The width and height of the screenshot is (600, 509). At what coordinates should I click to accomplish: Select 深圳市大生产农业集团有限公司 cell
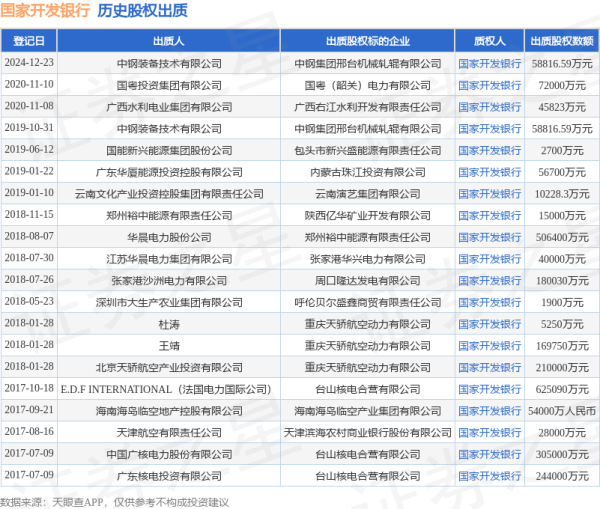169,302
